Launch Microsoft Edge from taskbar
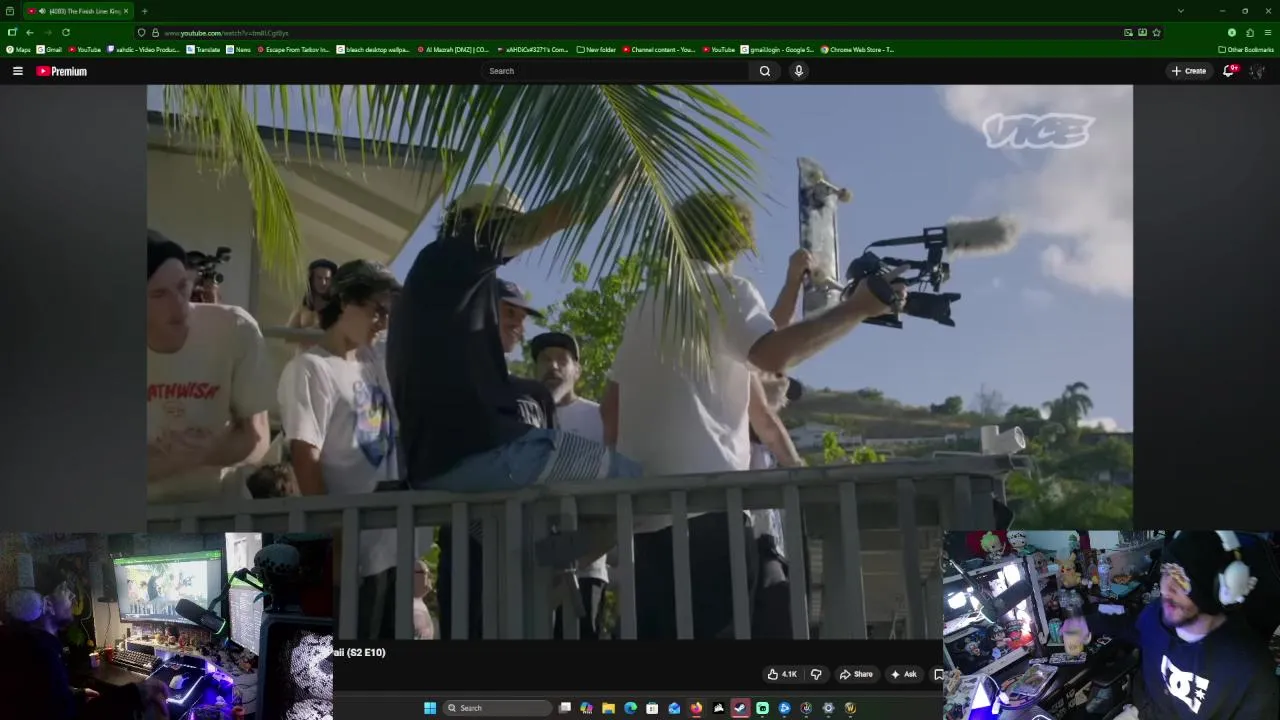 (x=630, y=708)
